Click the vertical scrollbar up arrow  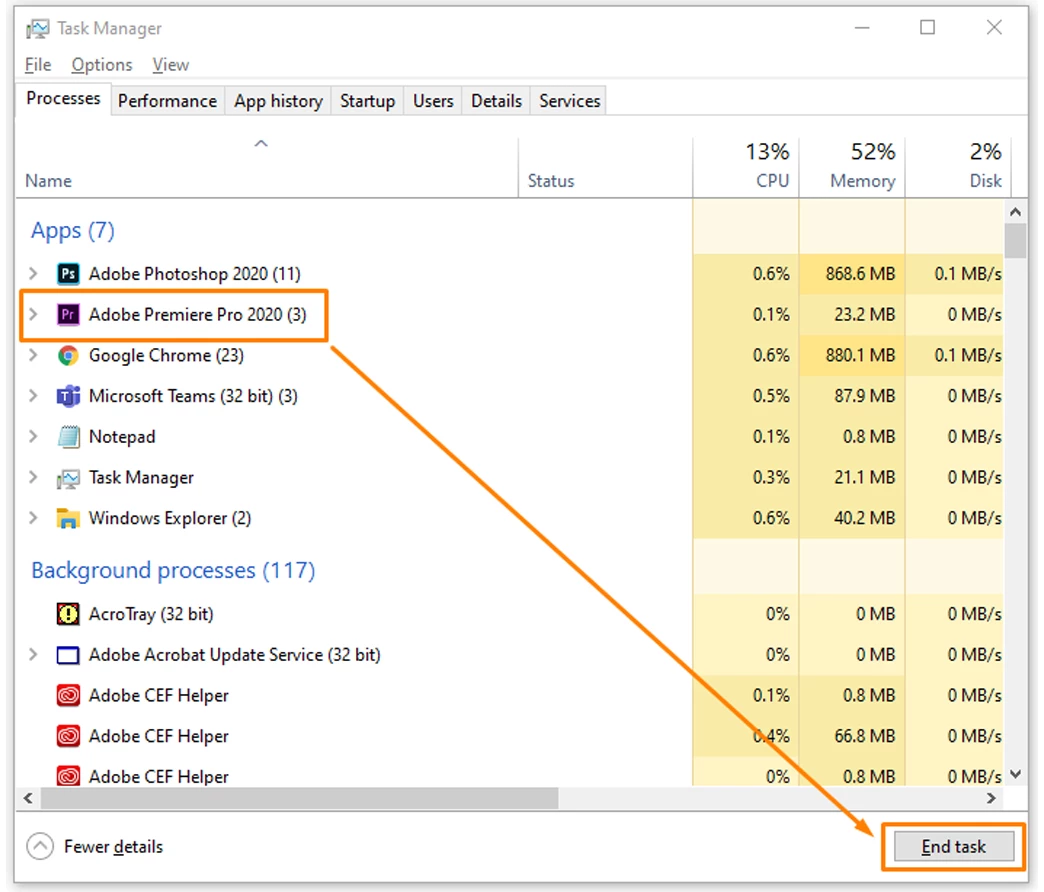[1015, 212]
